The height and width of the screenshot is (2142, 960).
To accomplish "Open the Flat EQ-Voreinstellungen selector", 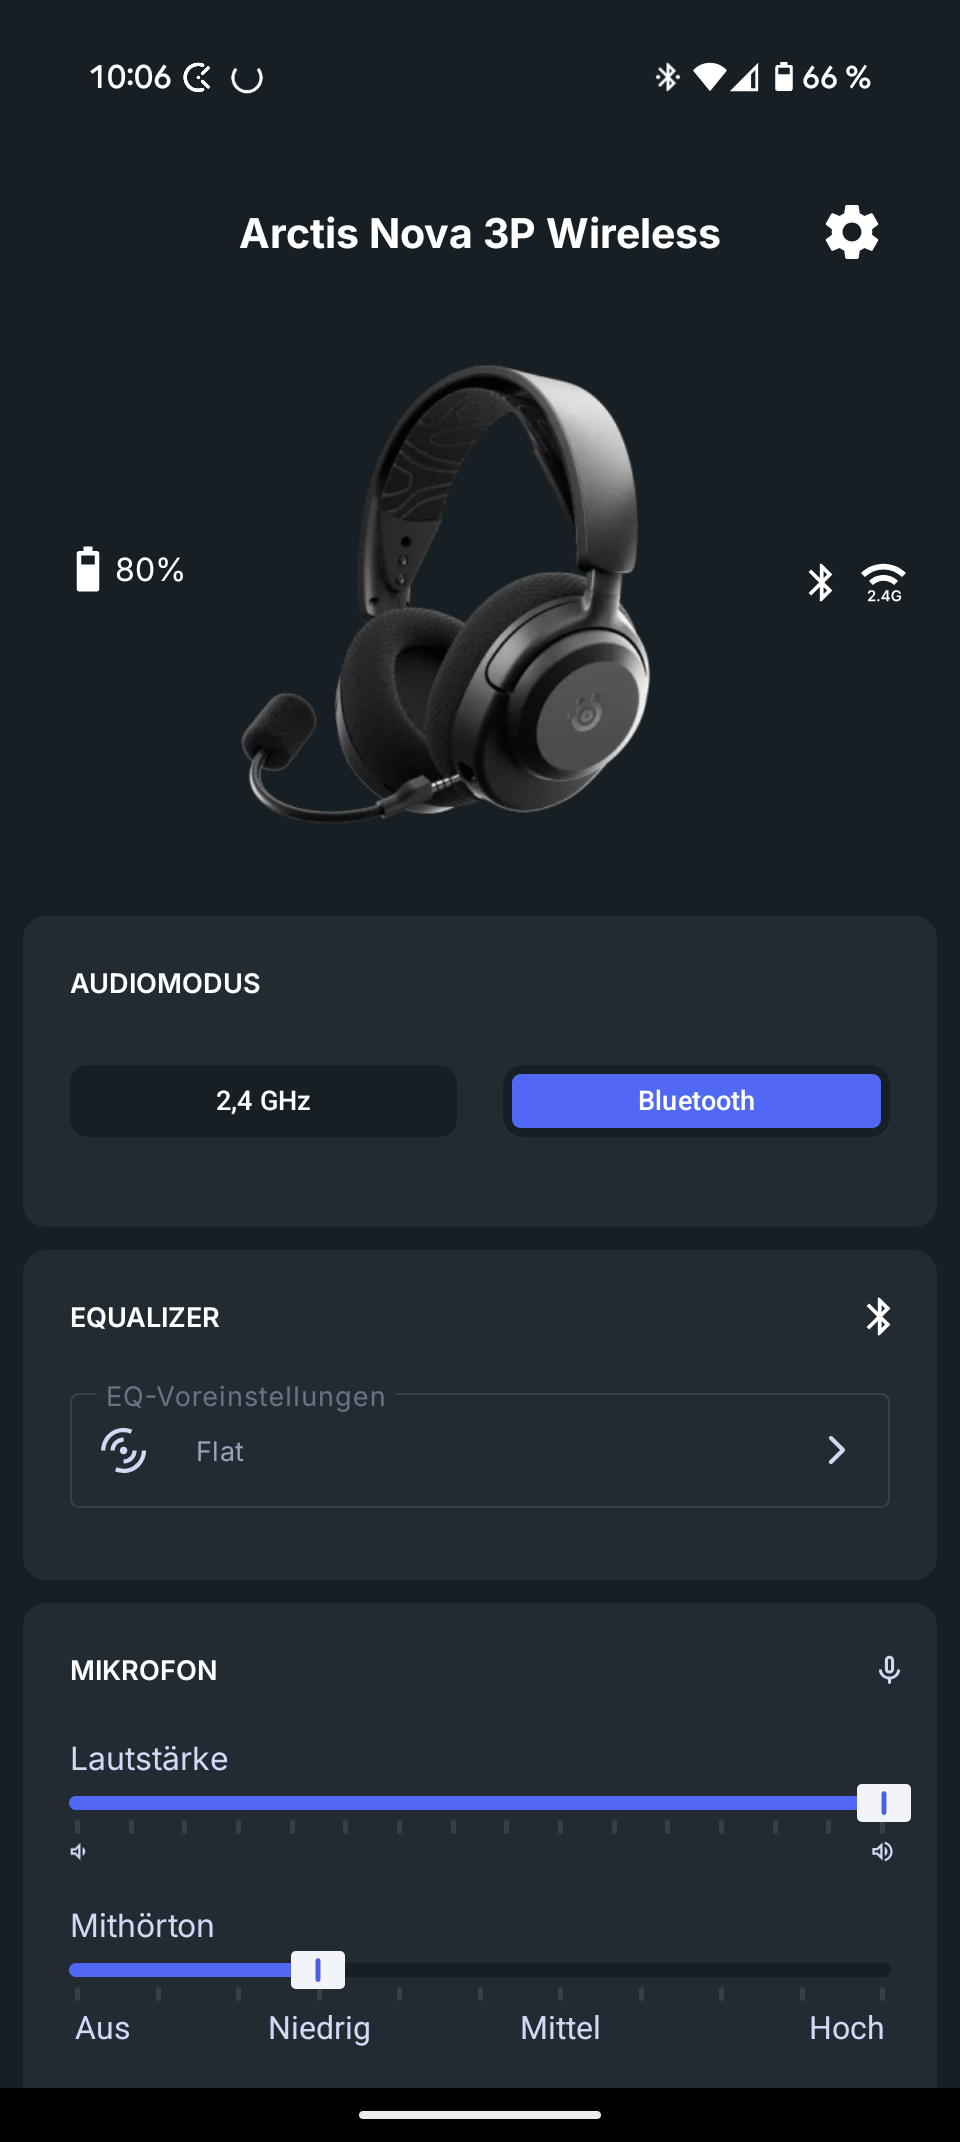I will 480,1450.
